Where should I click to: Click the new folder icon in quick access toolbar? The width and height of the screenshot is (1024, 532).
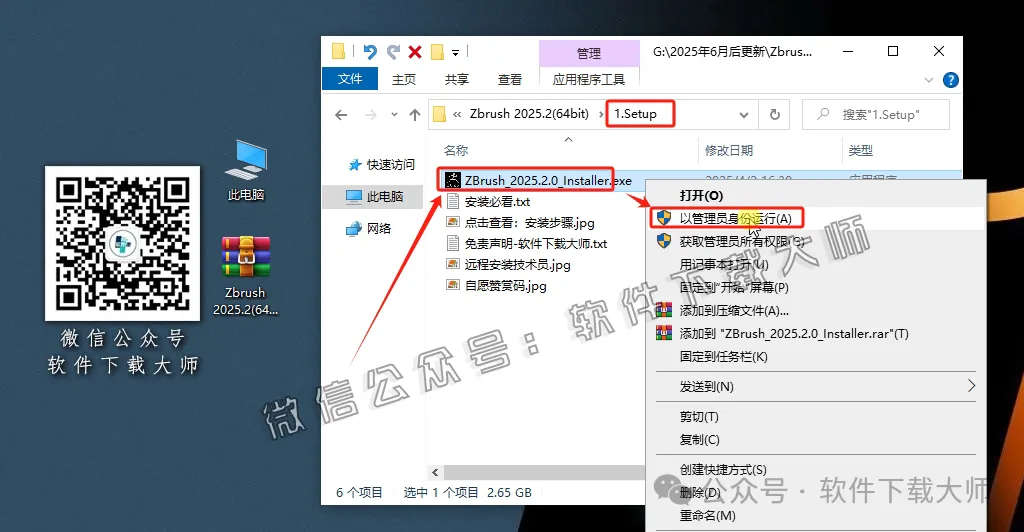pyautogui.click(x=438, y=52)
